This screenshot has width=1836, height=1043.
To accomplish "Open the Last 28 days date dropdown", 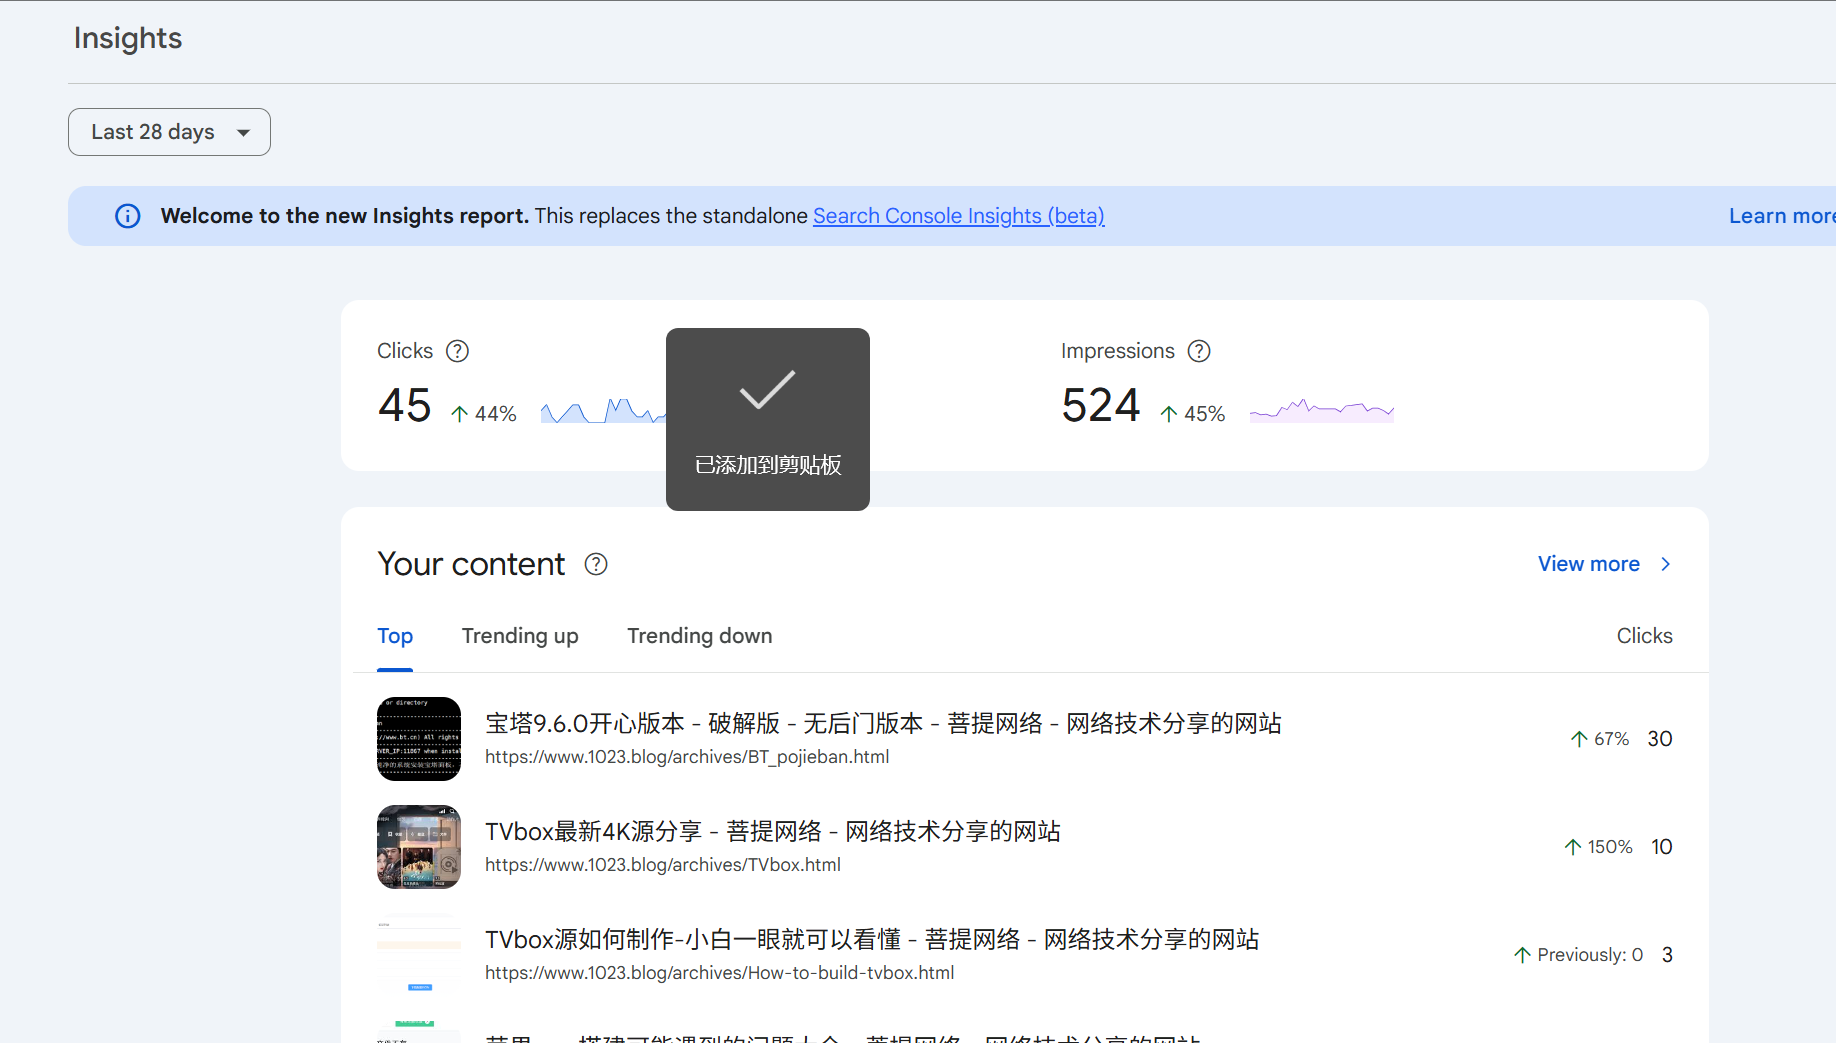I will tap(169, 132).
